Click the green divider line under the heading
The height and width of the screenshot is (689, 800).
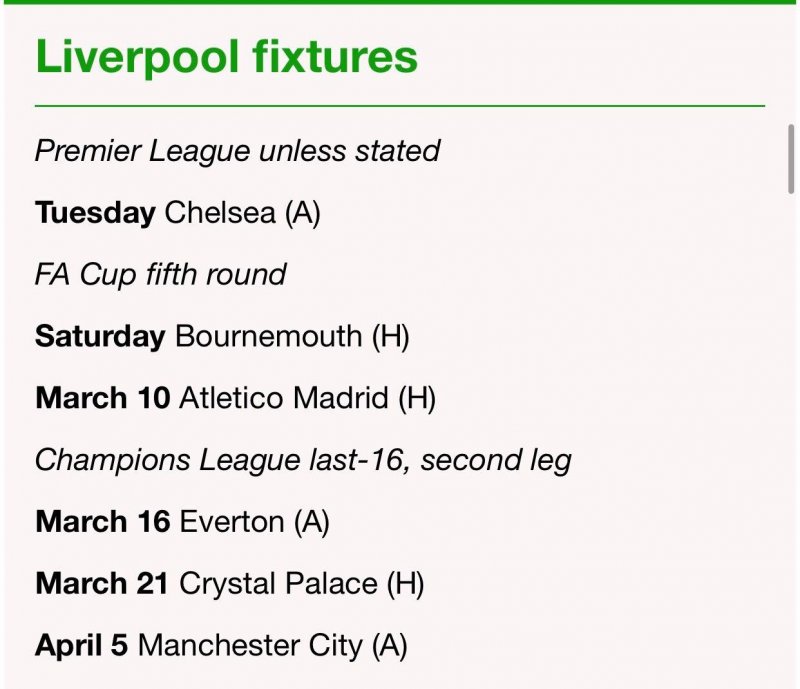click(x=400, y=105)
